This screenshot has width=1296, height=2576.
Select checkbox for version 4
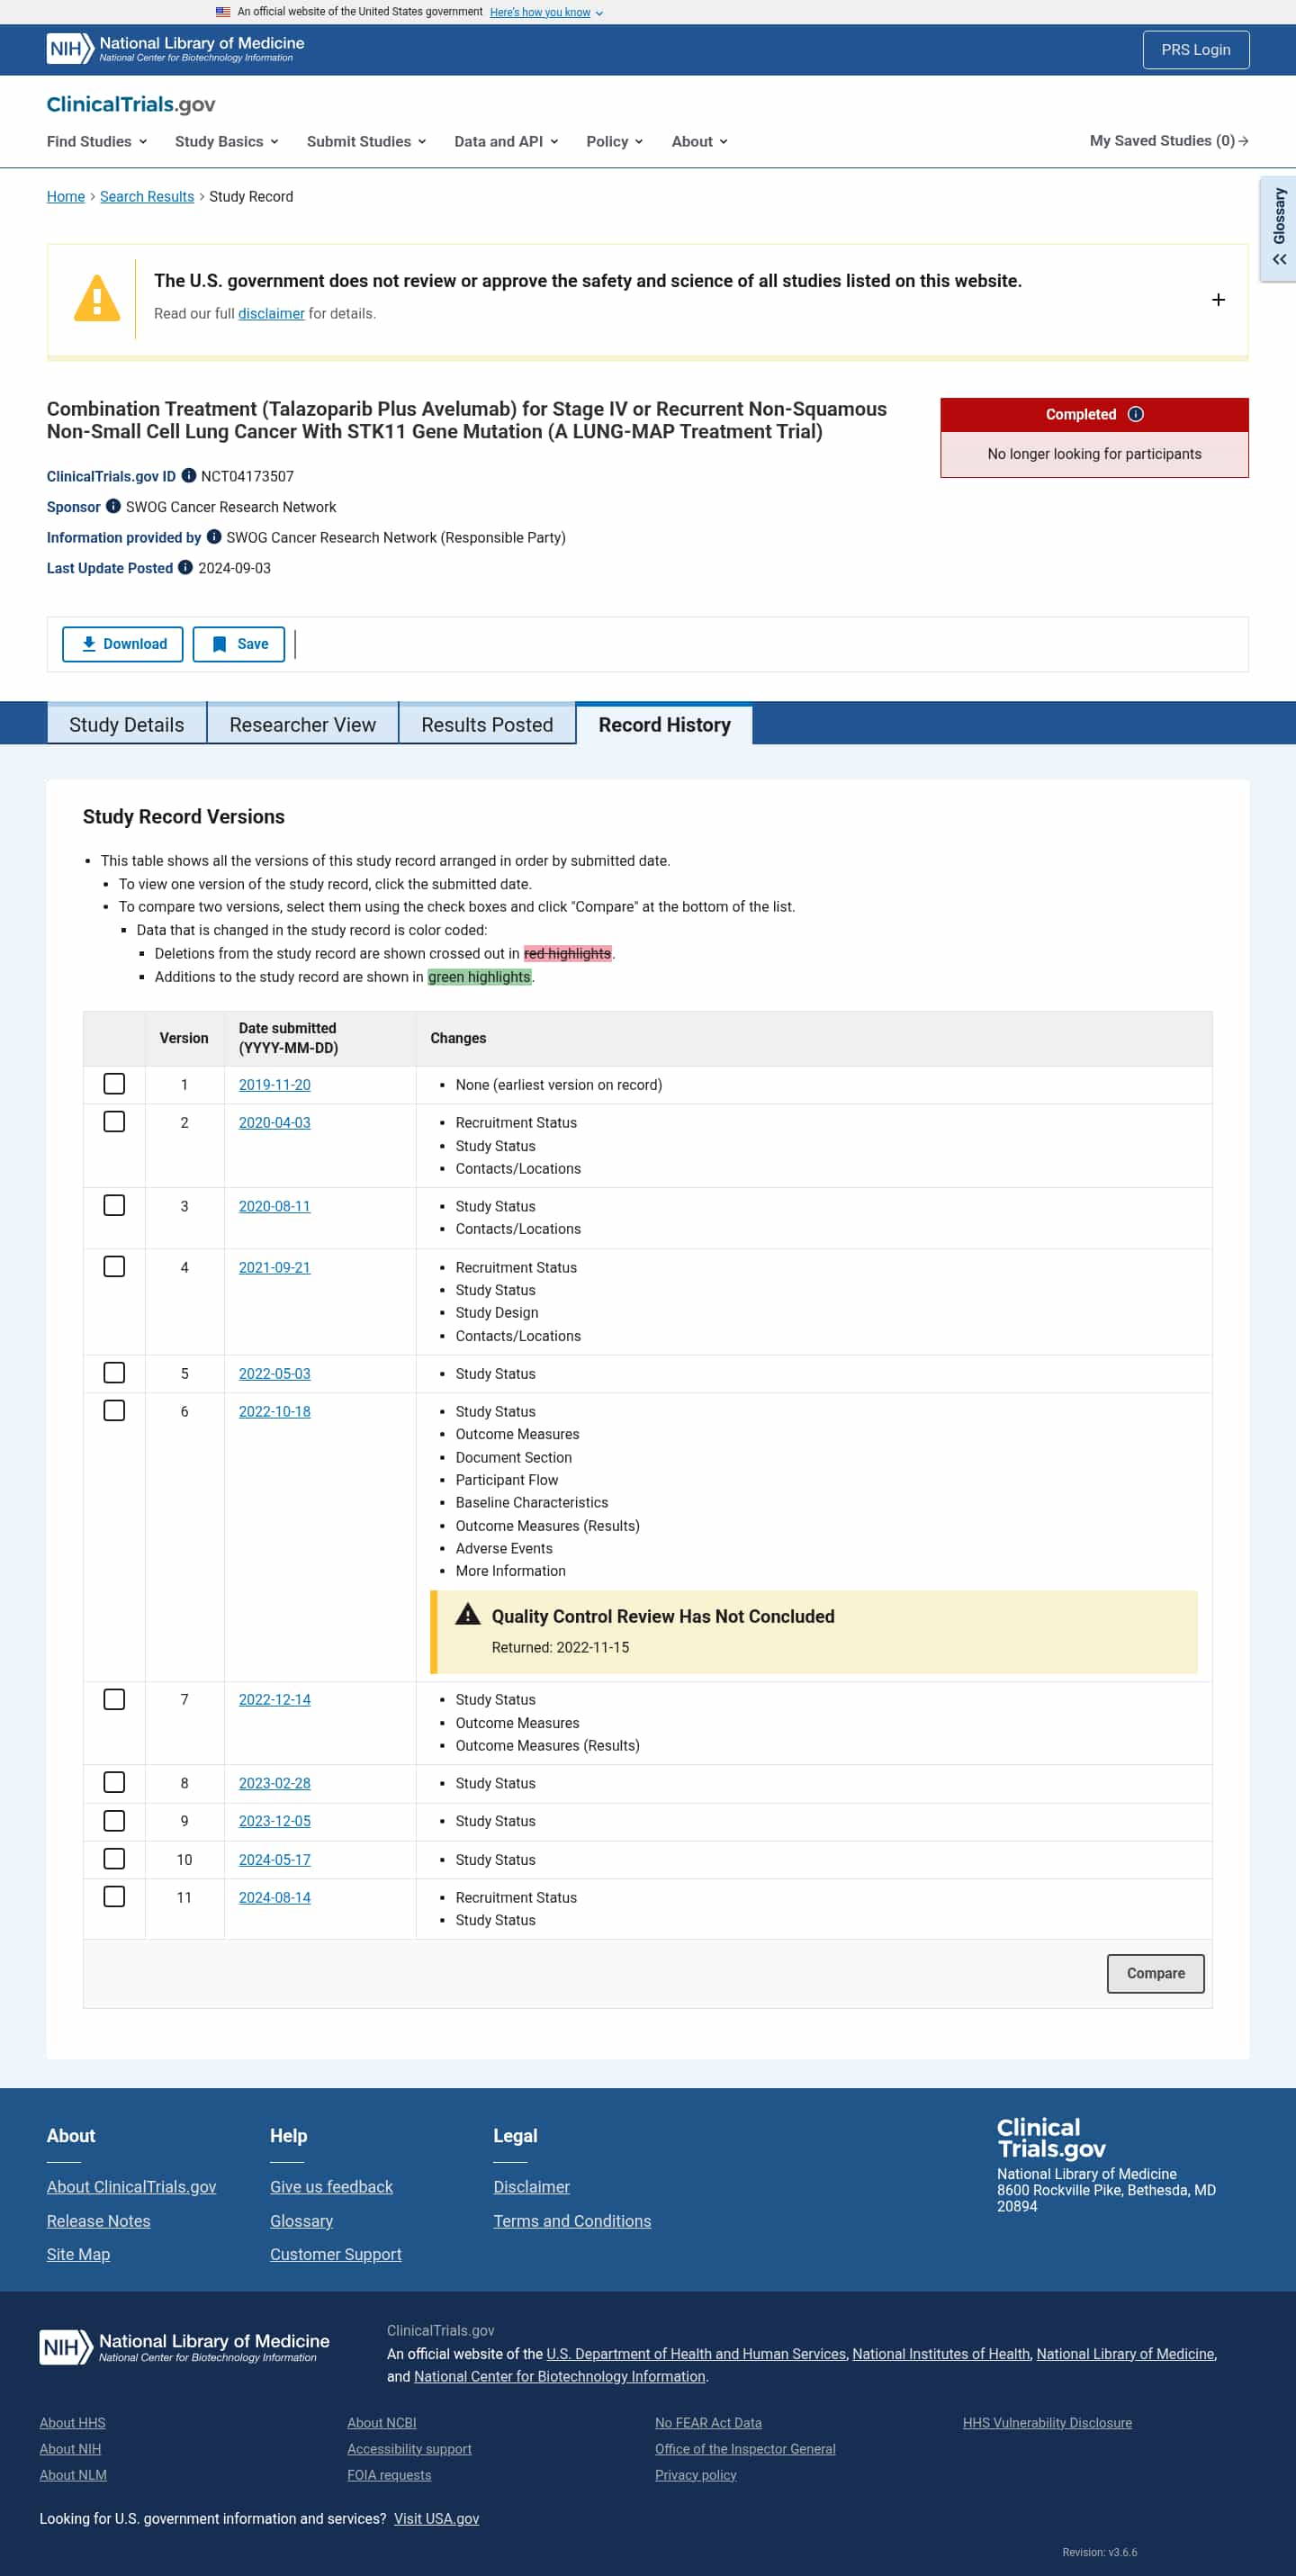[x=115, y=1267]
